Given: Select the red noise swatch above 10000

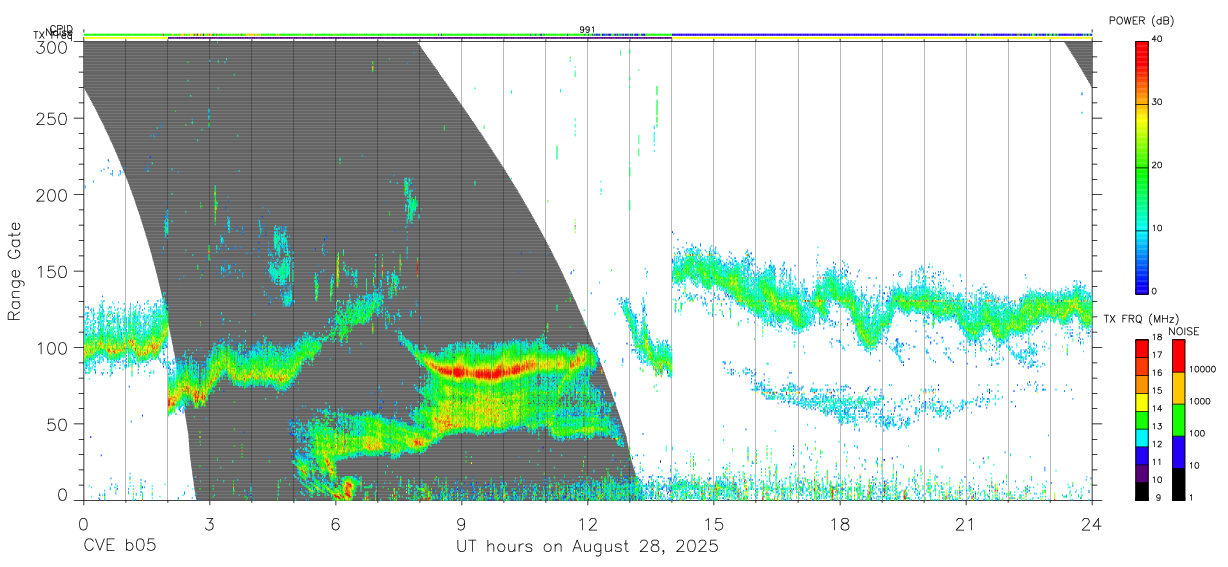Looking at the screenshot, I should [1179, 356].
